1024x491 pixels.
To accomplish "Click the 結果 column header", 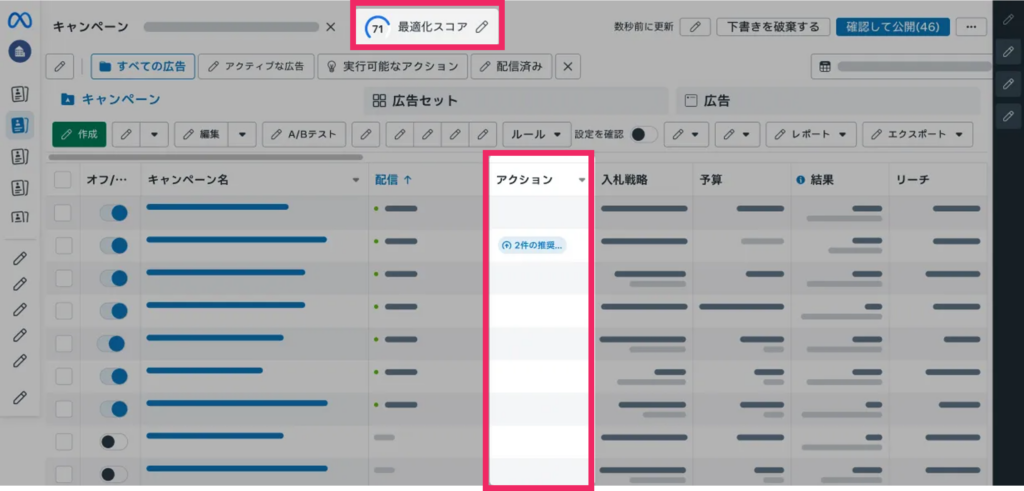I will (x=822, y=180).
